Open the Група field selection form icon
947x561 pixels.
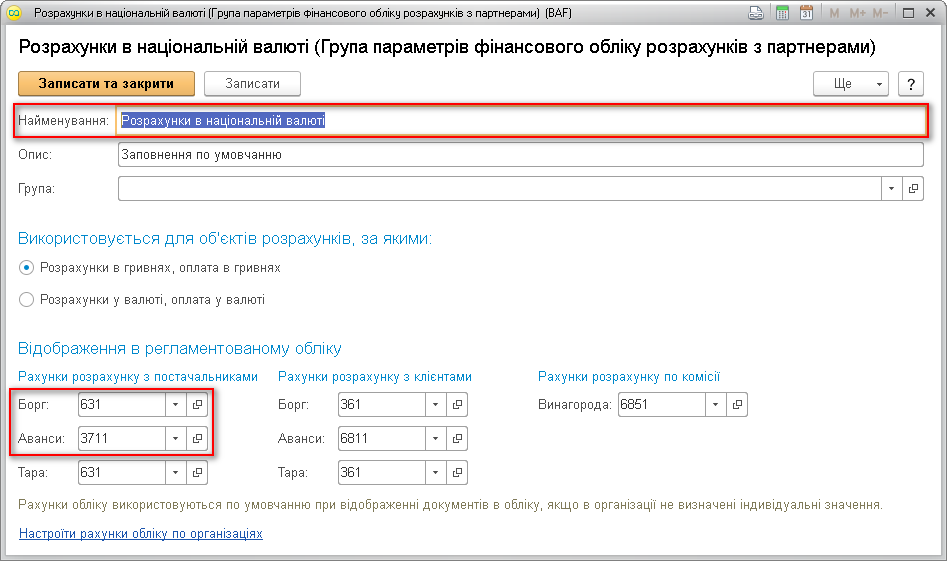pos(913,188)
